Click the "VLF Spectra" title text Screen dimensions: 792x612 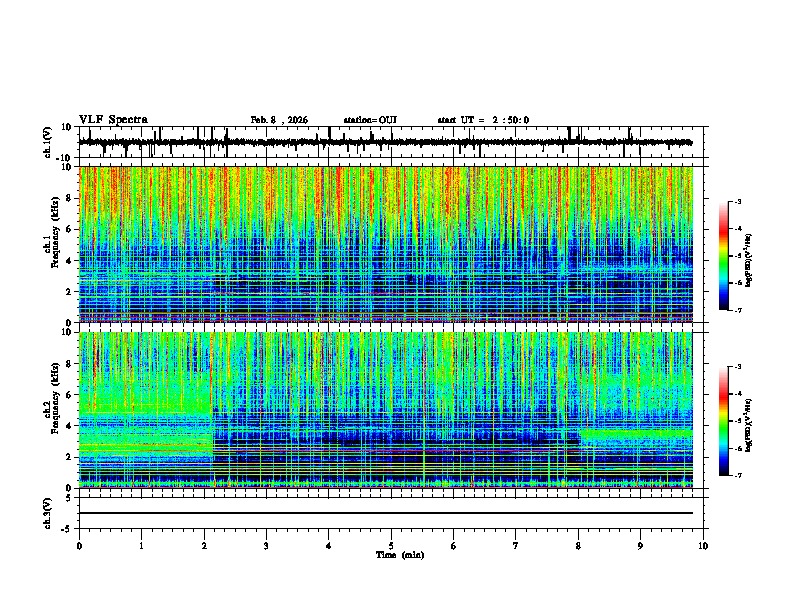click(x=113, y=120)
